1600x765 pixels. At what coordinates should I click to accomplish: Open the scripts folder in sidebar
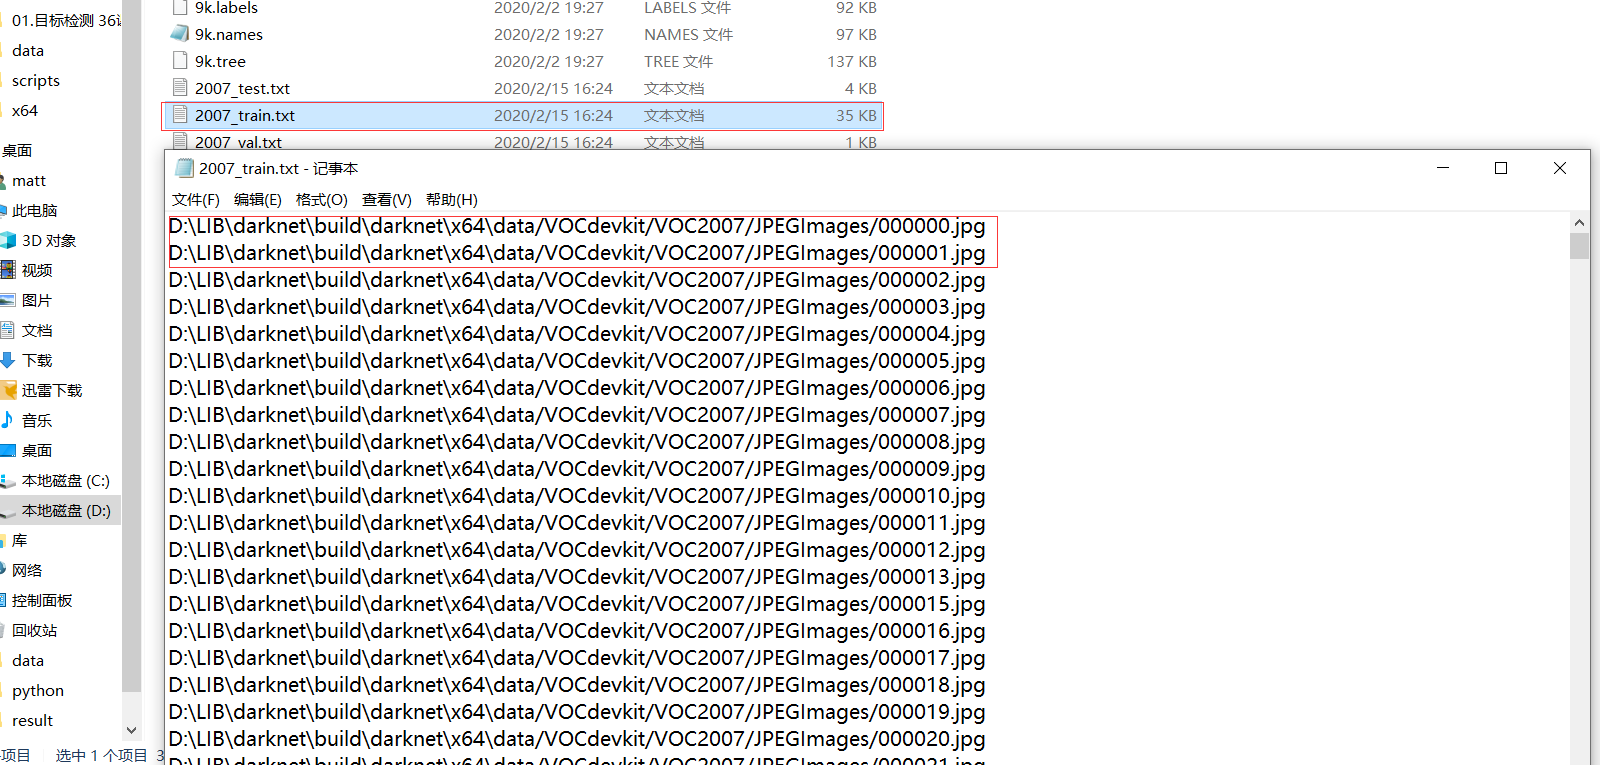tap(36, 80)
